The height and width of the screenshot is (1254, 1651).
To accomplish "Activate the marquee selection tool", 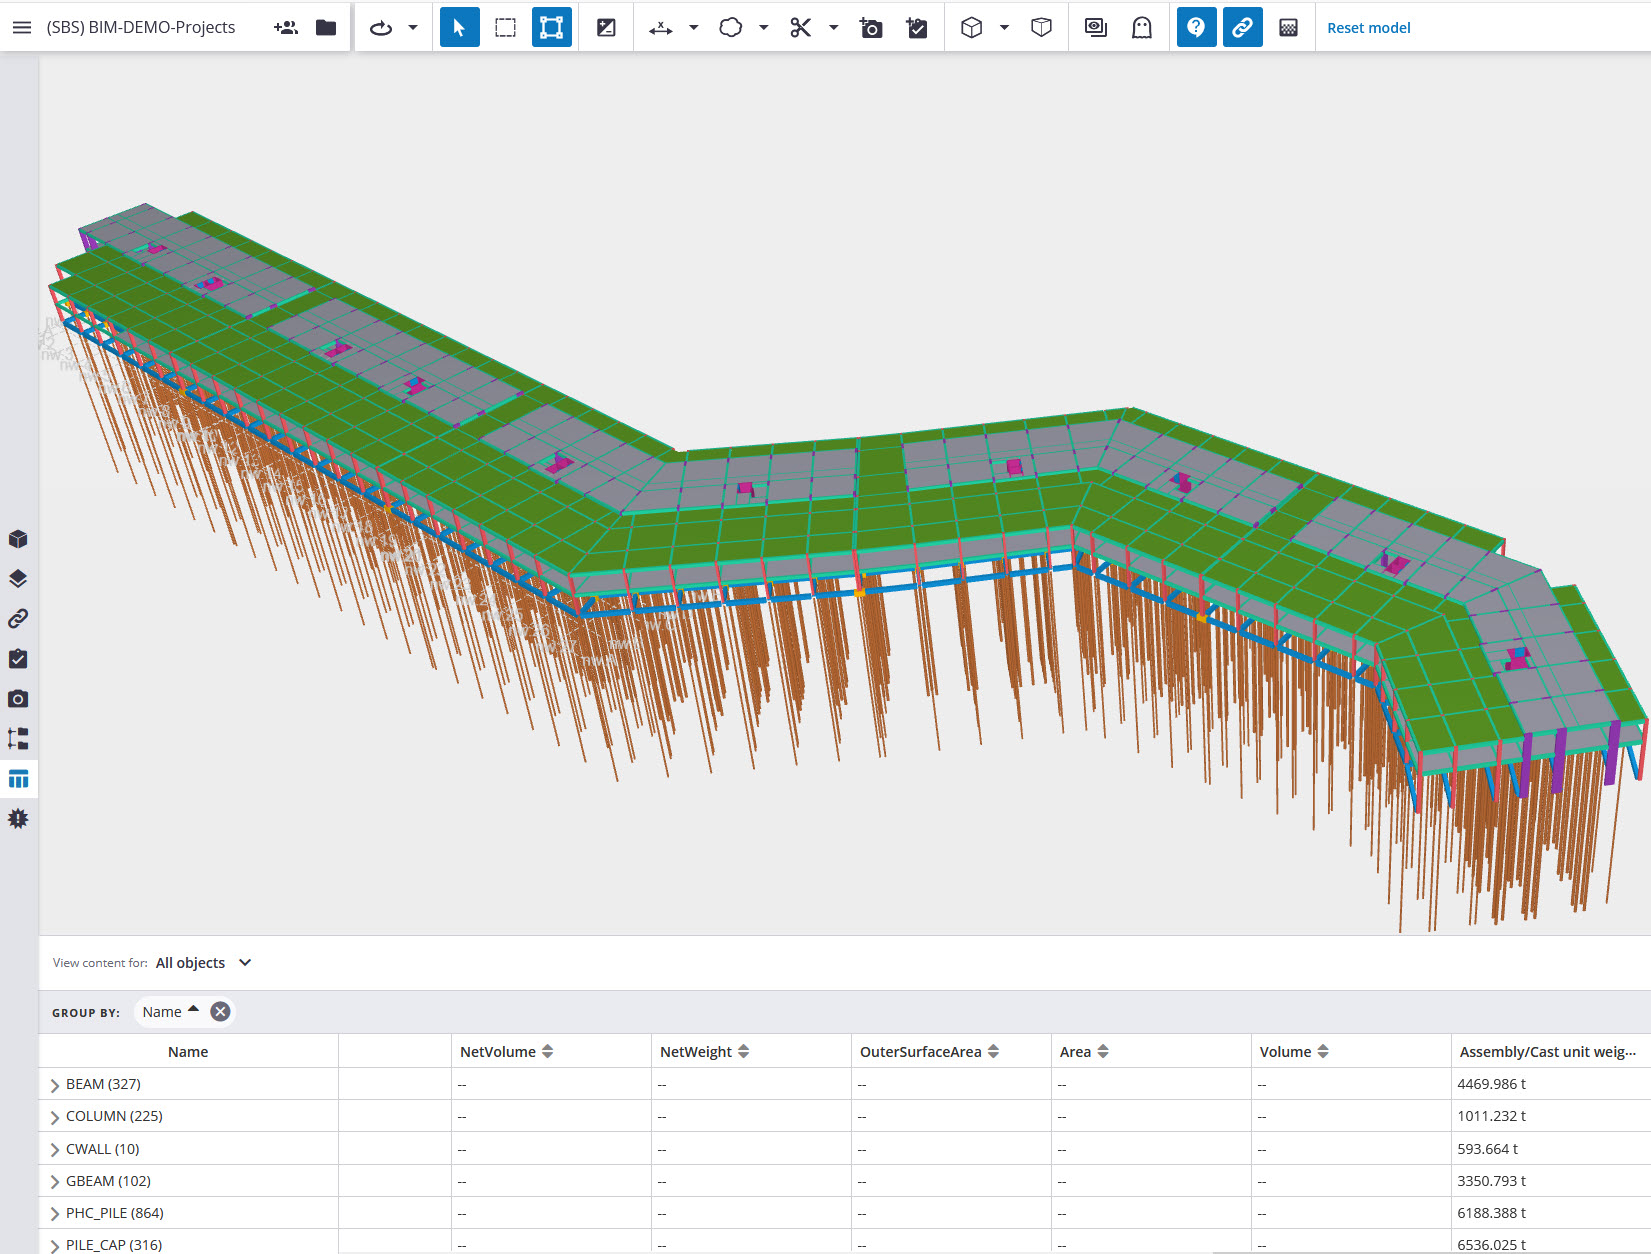I will (505, 27).
